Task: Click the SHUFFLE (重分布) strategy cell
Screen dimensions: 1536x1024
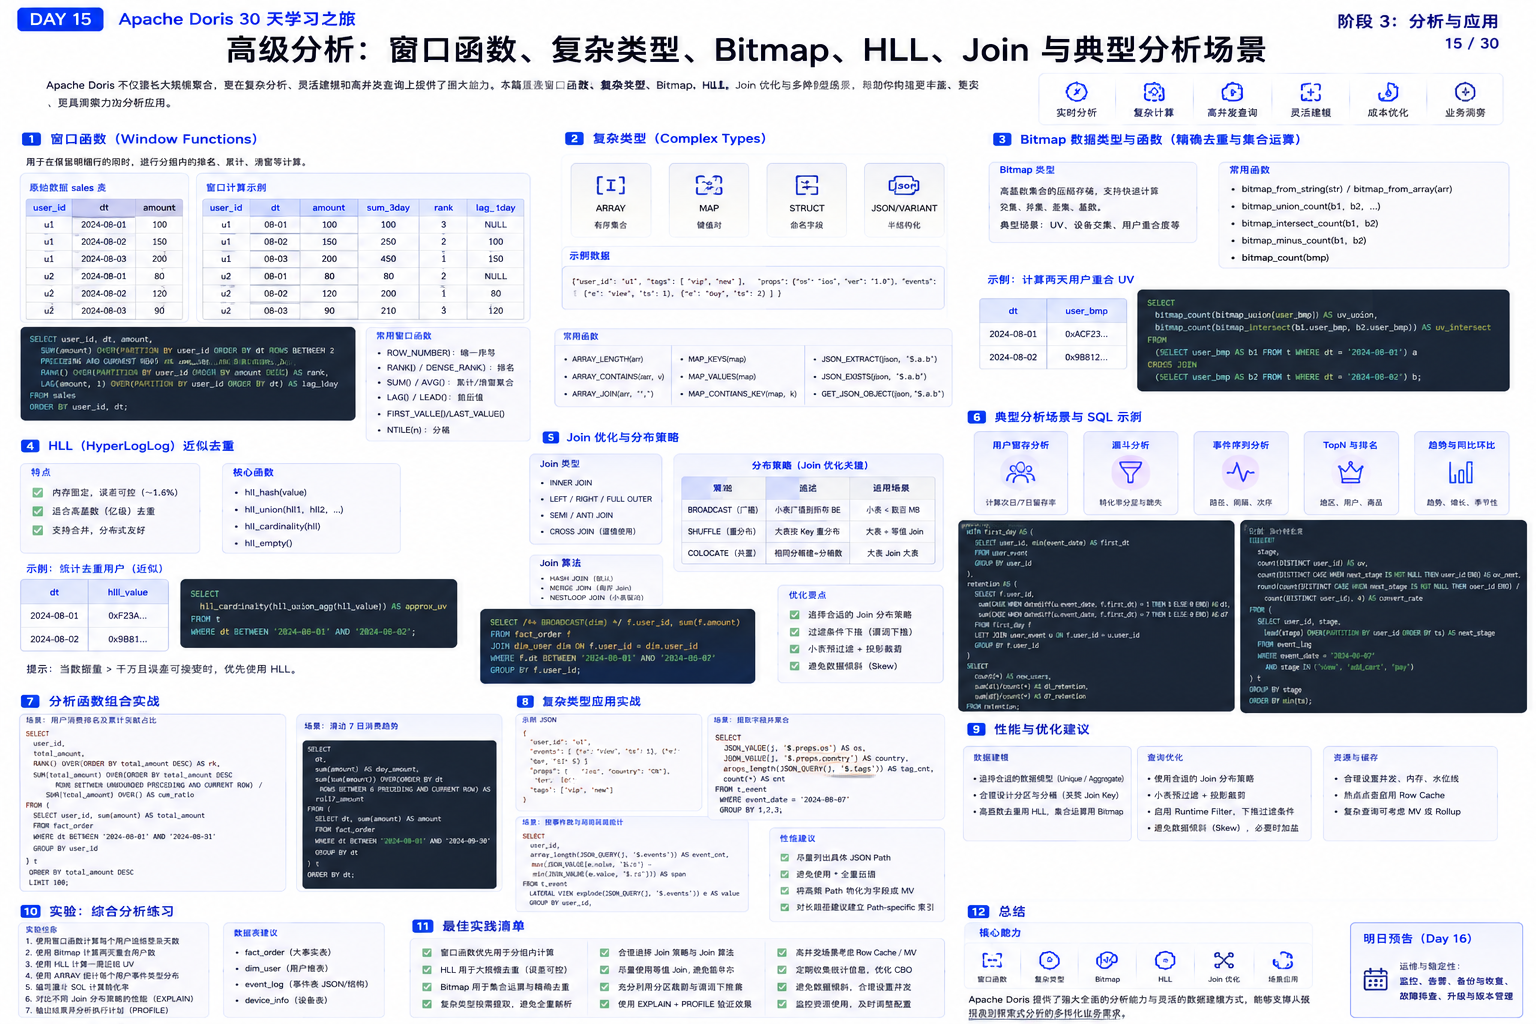Action: pos(723,532)
